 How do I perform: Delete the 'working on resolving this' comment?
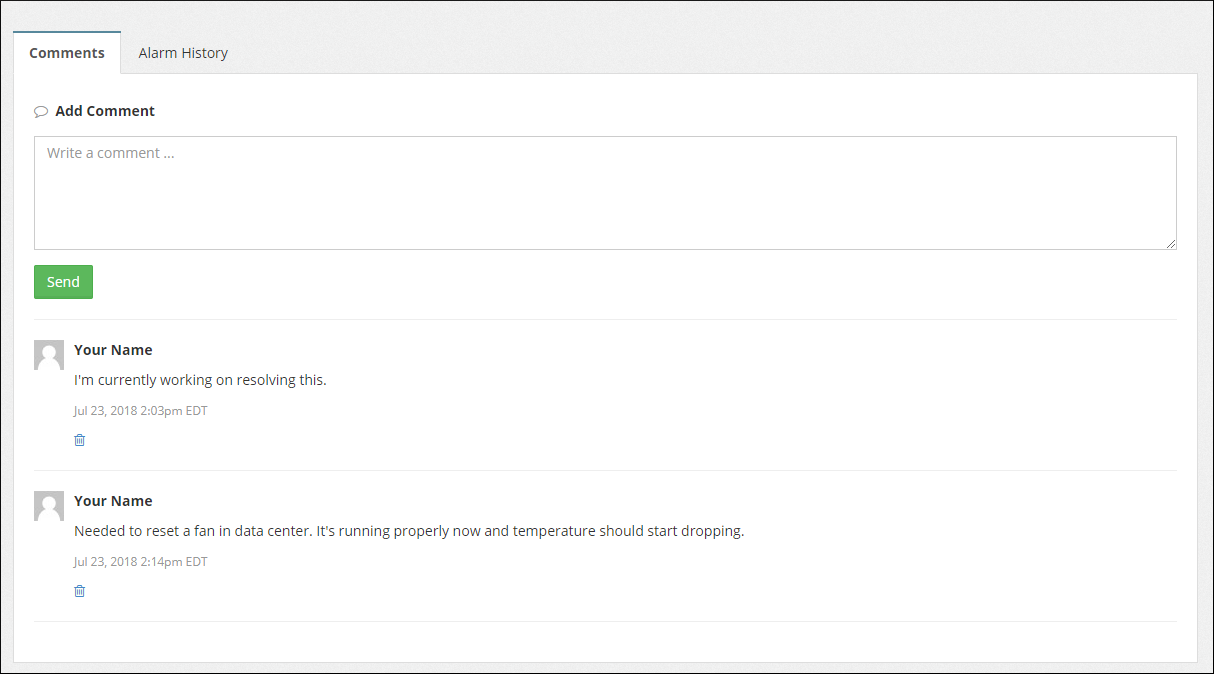click(x=80, y=440)
